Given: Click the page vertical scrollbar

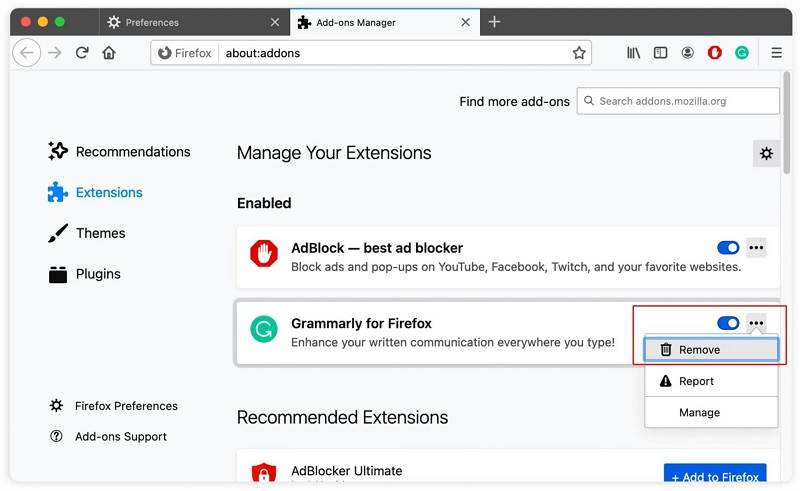Looking at the screenshot, I should [x=787, y=122].
